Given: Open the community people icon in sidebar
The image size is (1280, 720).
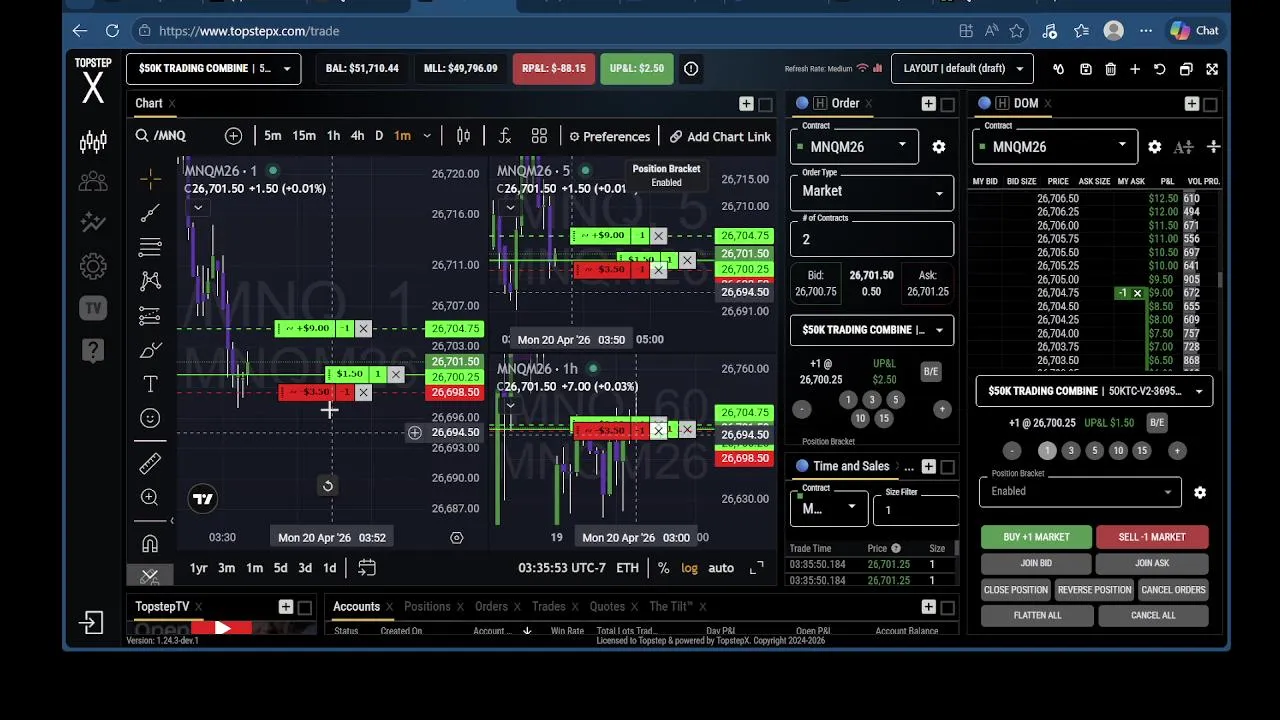Looking at the screenshot, I should pyautogui.click(x=93, y=182).
